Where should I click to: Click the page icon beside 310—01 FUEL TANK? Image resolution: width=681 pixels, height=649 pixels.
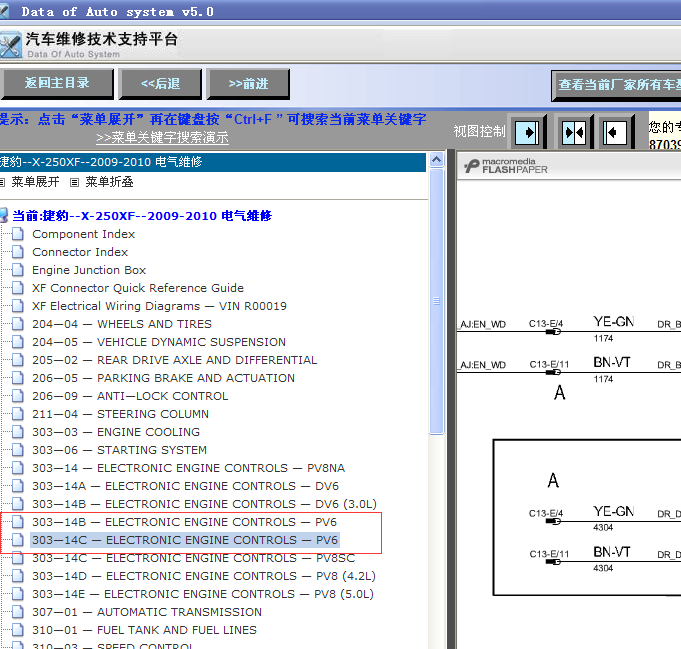(x=18, y=630)
